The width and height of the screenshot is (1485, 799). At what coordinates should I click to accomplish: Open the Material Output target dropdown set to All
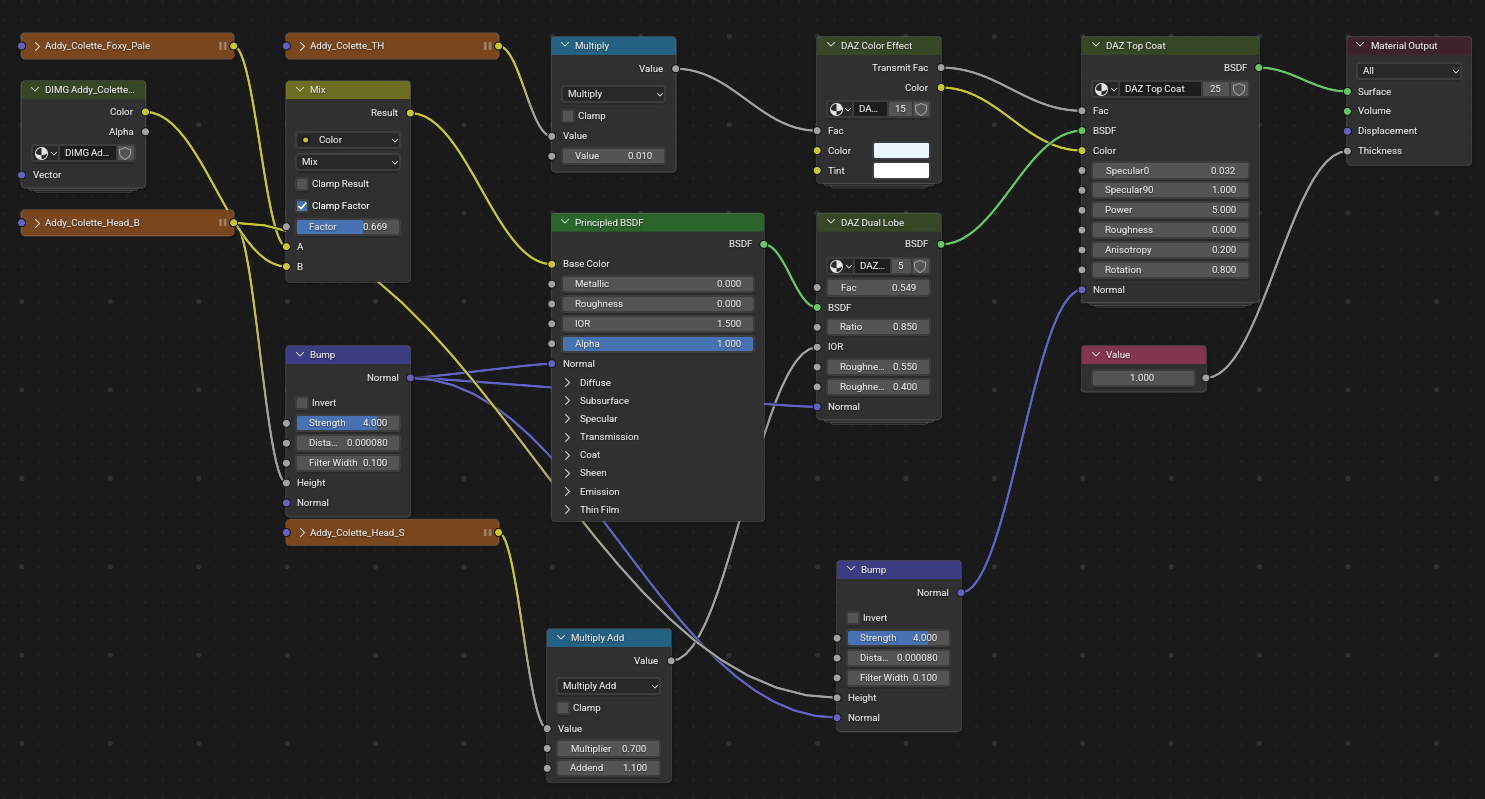[x=1408, y=71]
